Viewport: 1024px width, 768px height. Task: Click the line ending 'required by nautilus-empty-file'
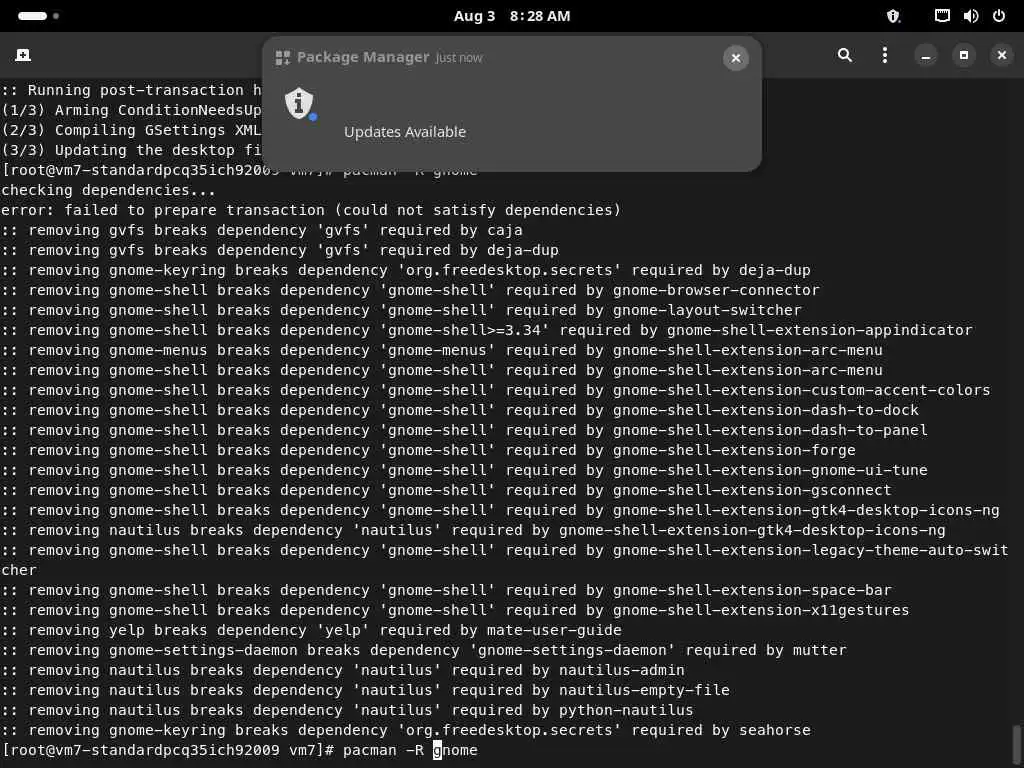click(365, 690)
